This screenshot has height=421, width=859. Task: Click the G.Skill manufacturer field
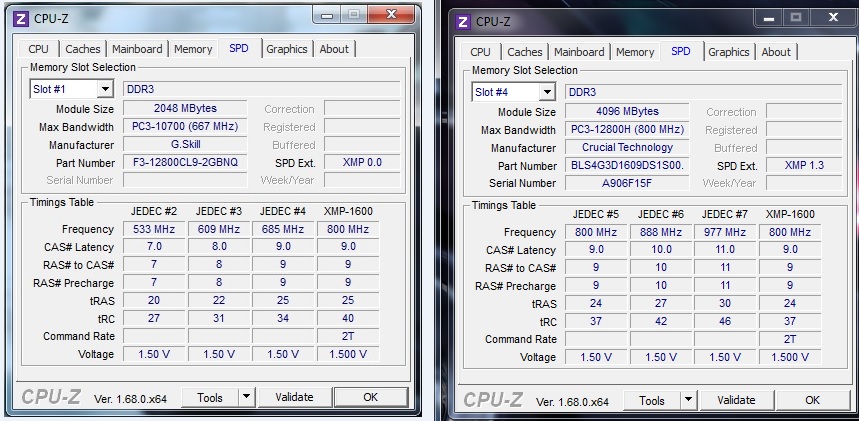tap(185, 145)
